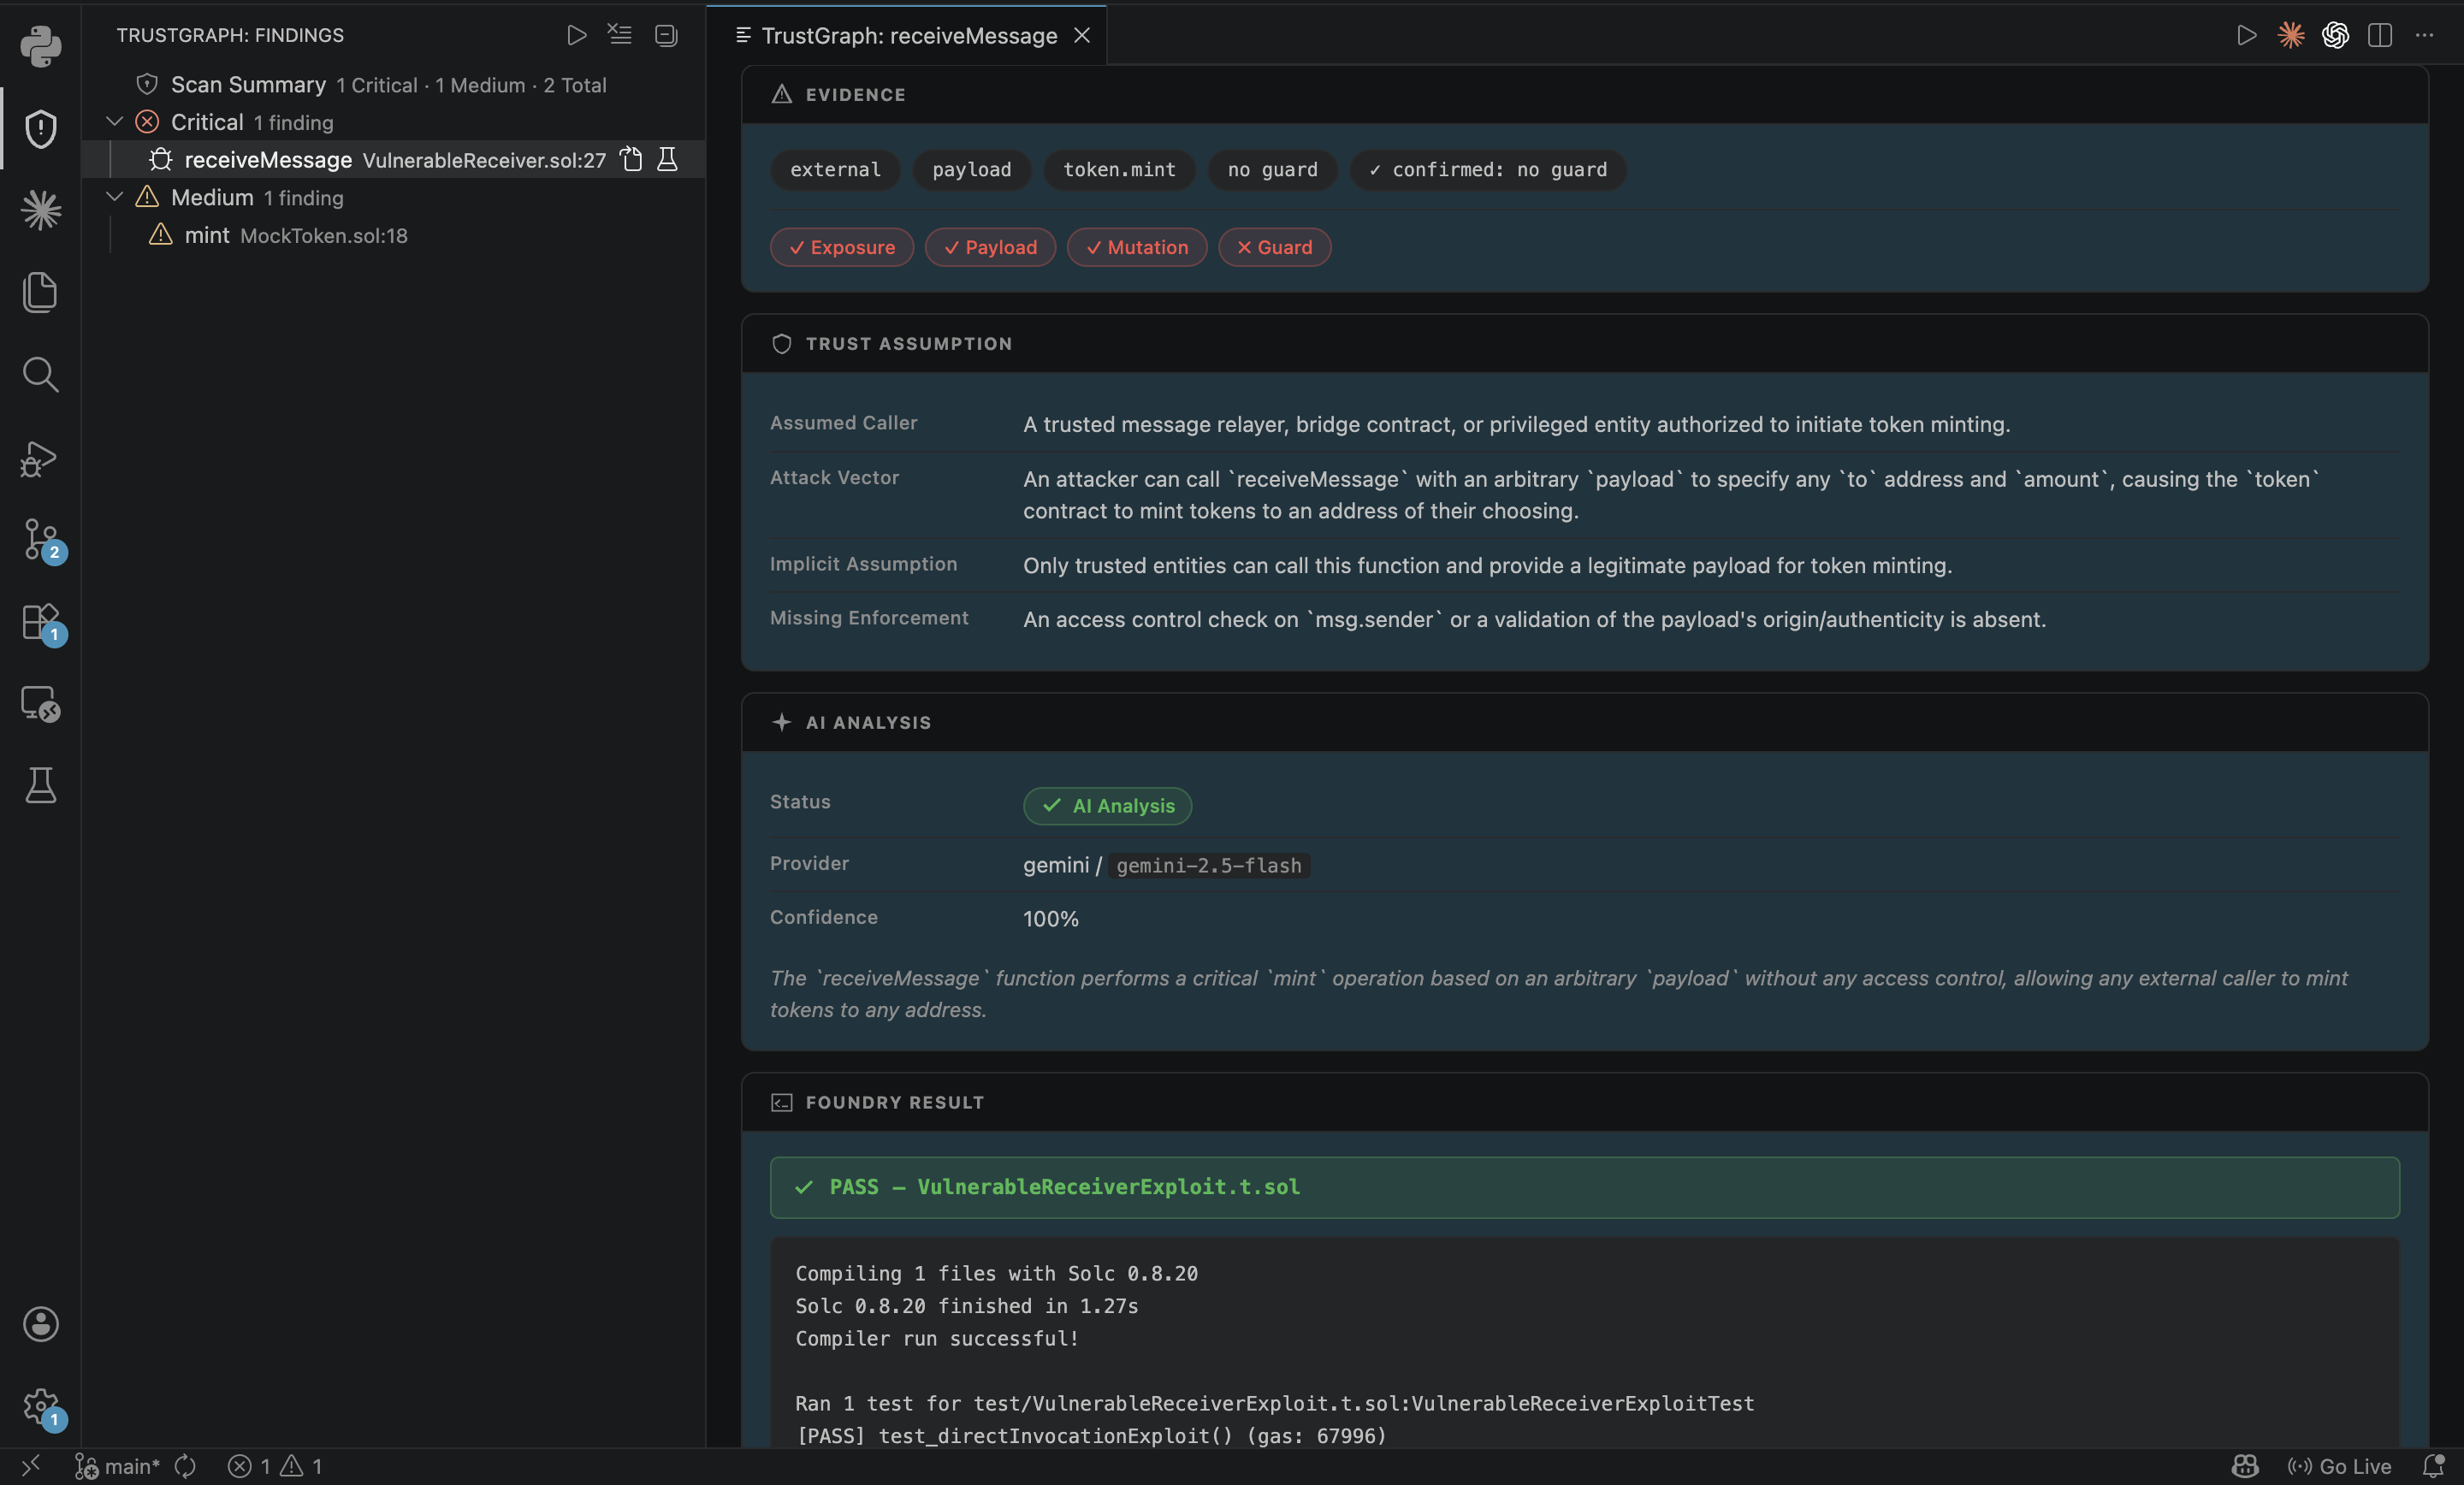This screenshot has height=1485, width=2464.
Task: Open the Problems panel via the error count
Action: (x=275, y=1466)
